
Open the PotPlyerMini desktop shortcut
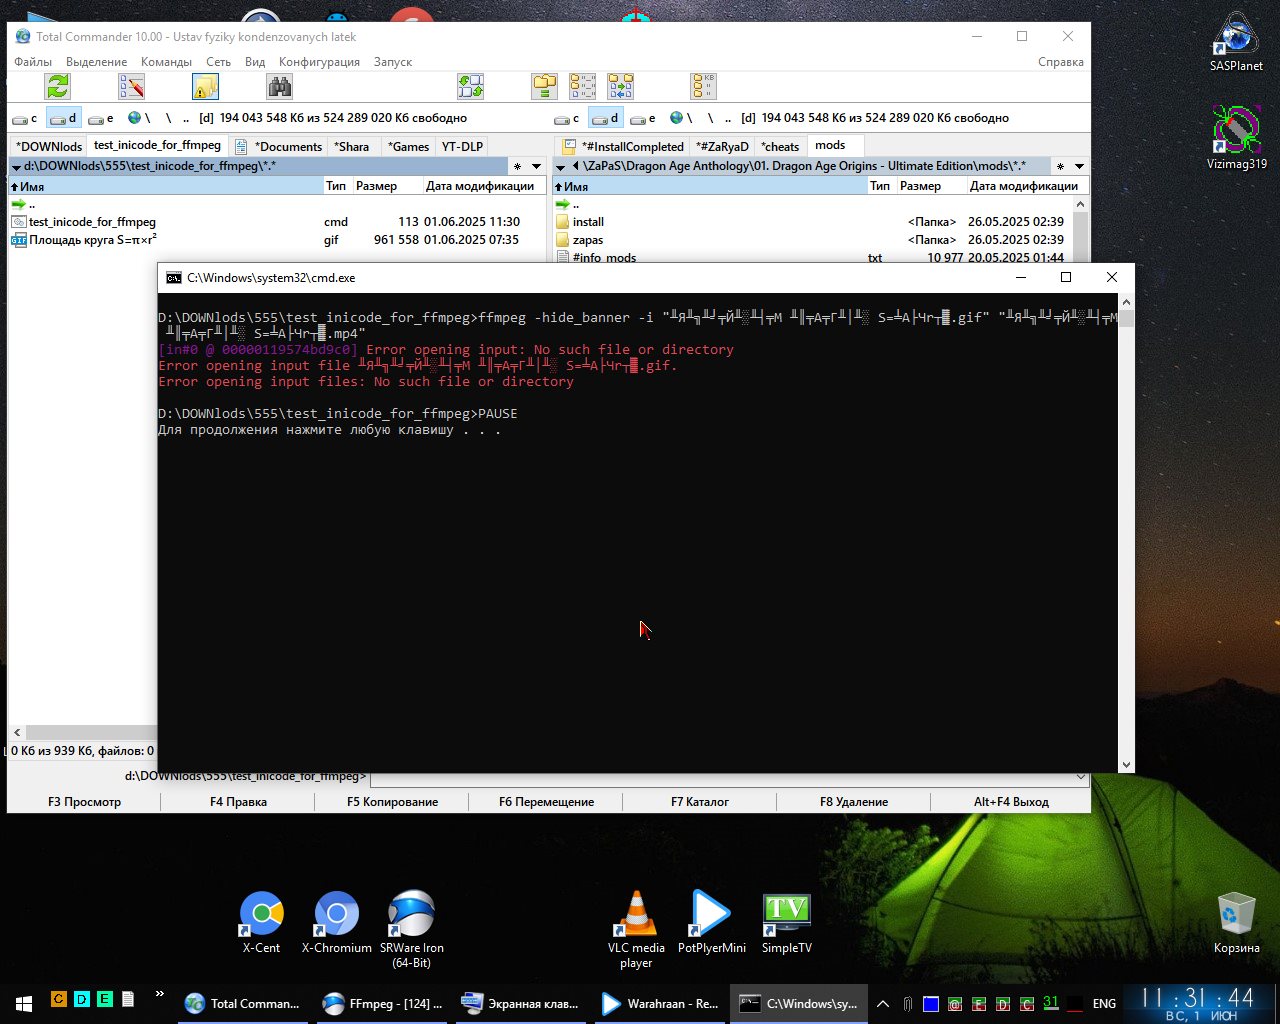pos(711,922)
